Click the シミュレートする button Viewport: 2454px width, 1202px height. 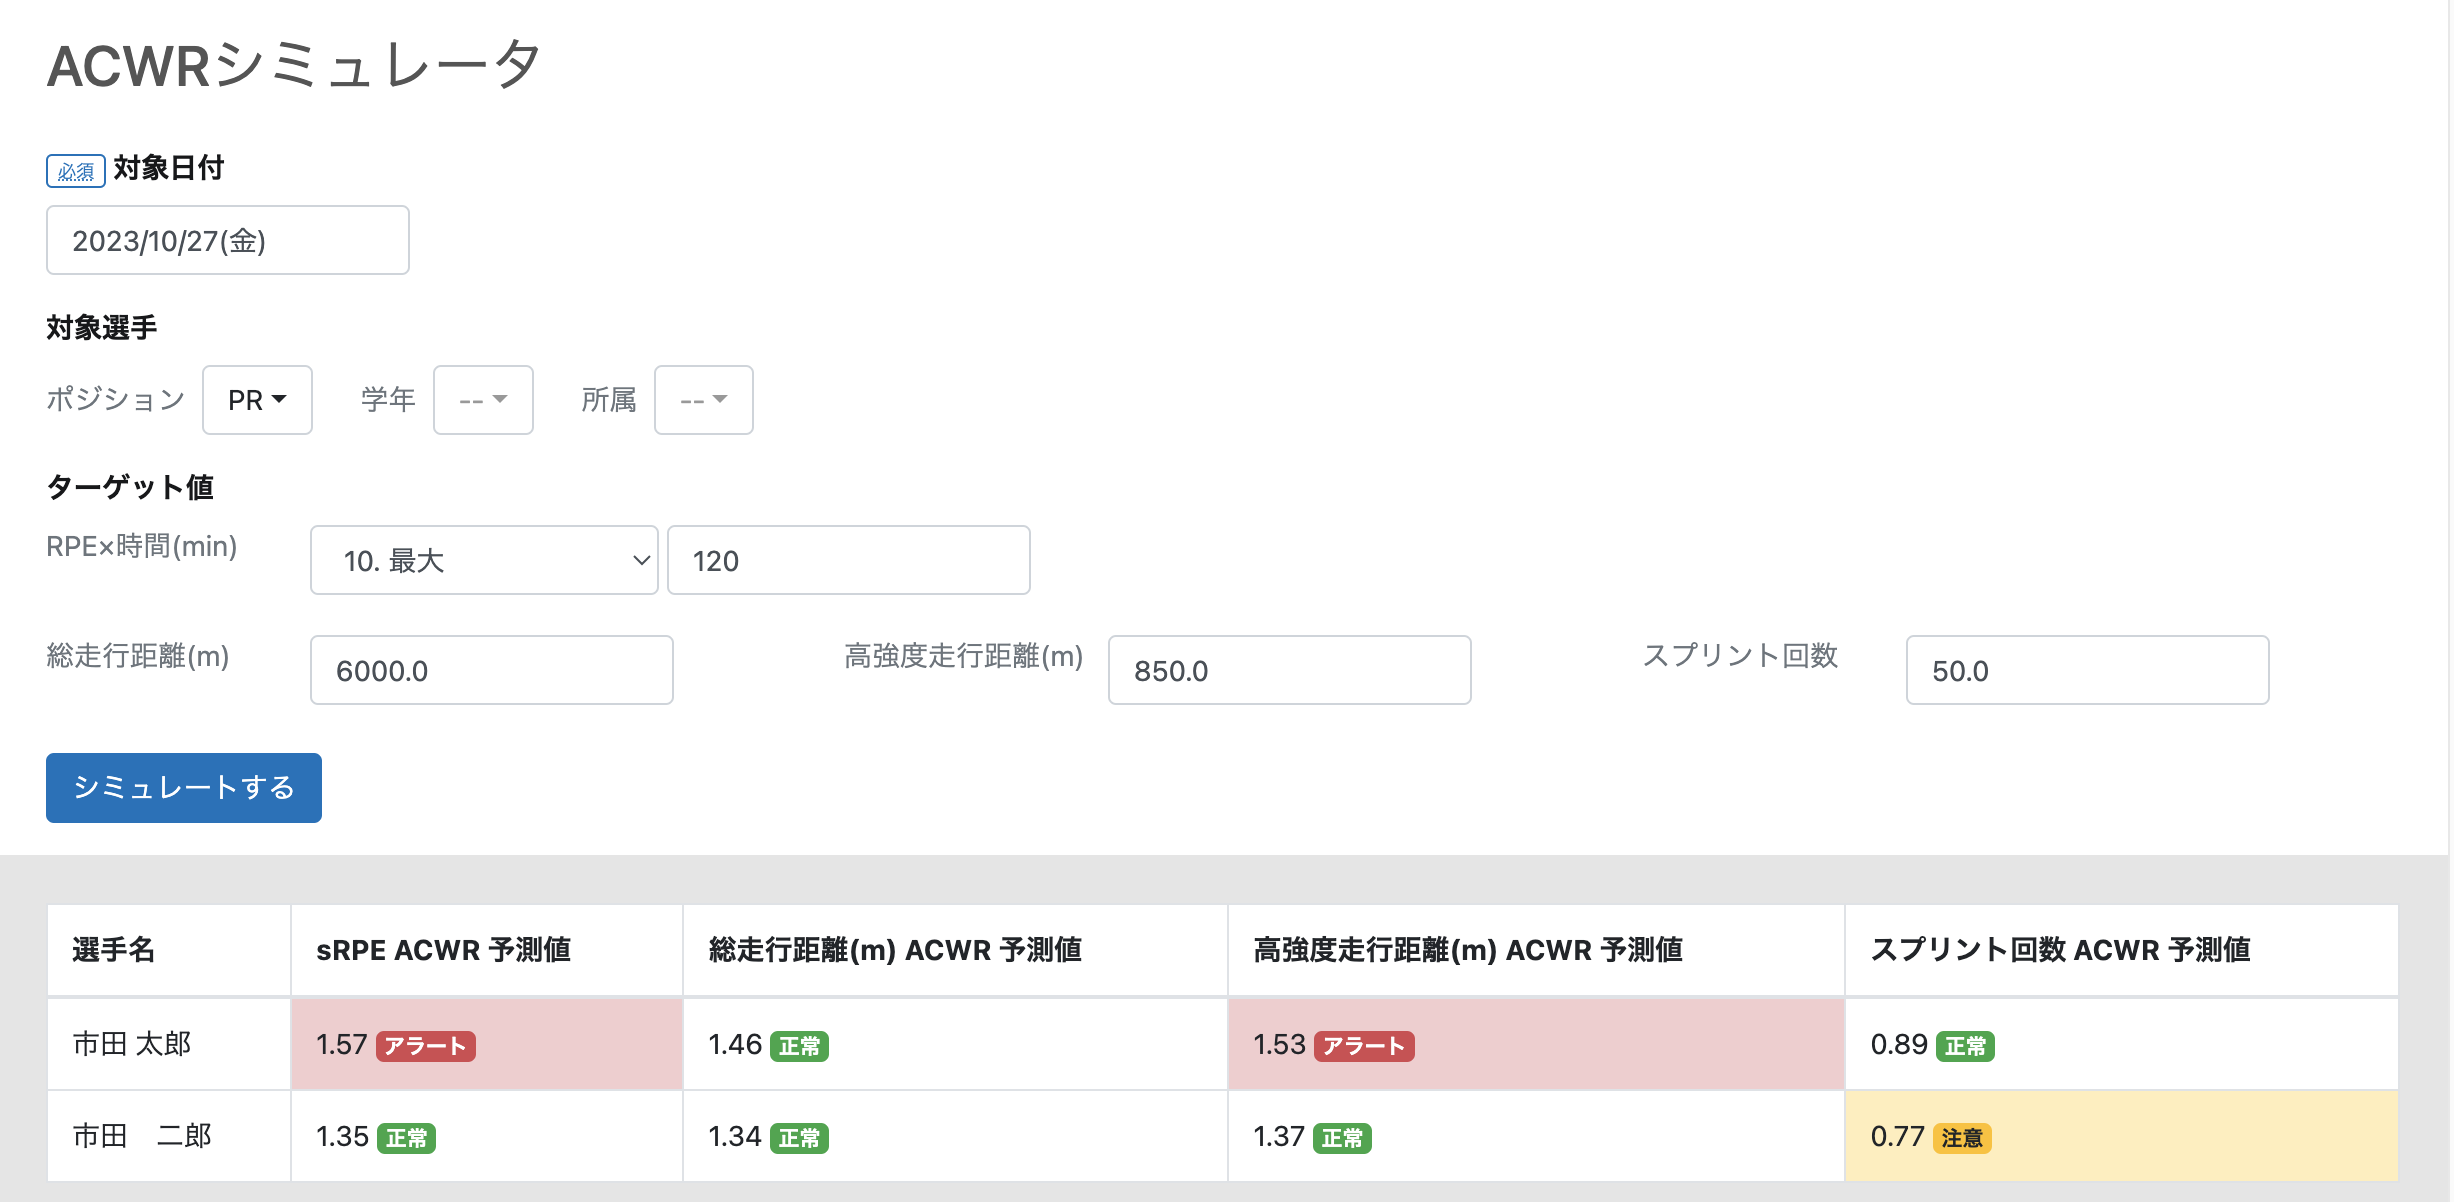pyautogui.click(x=184, y=788)
